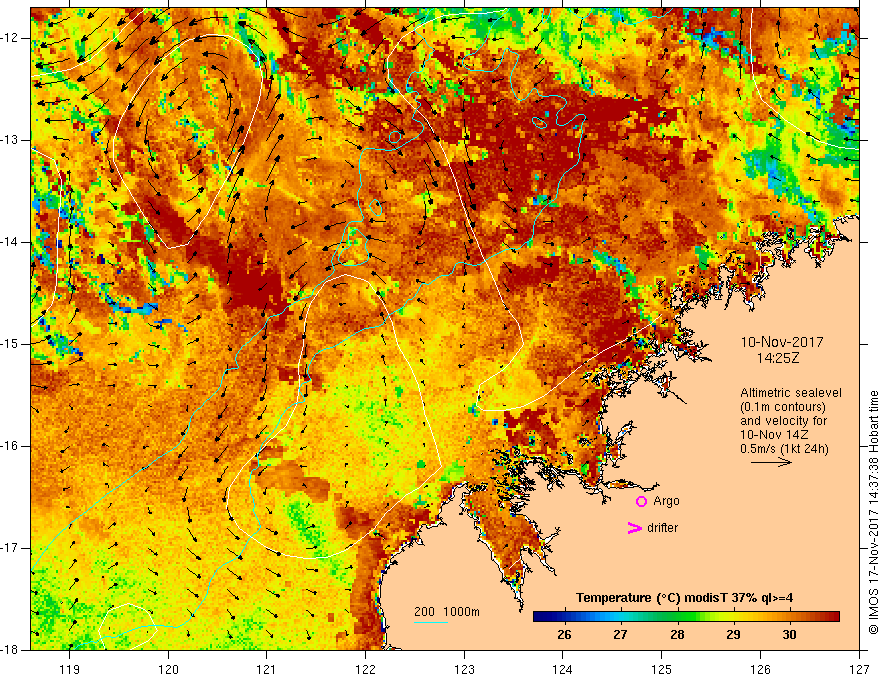Click longitude axis label '126'

[760, 669]
